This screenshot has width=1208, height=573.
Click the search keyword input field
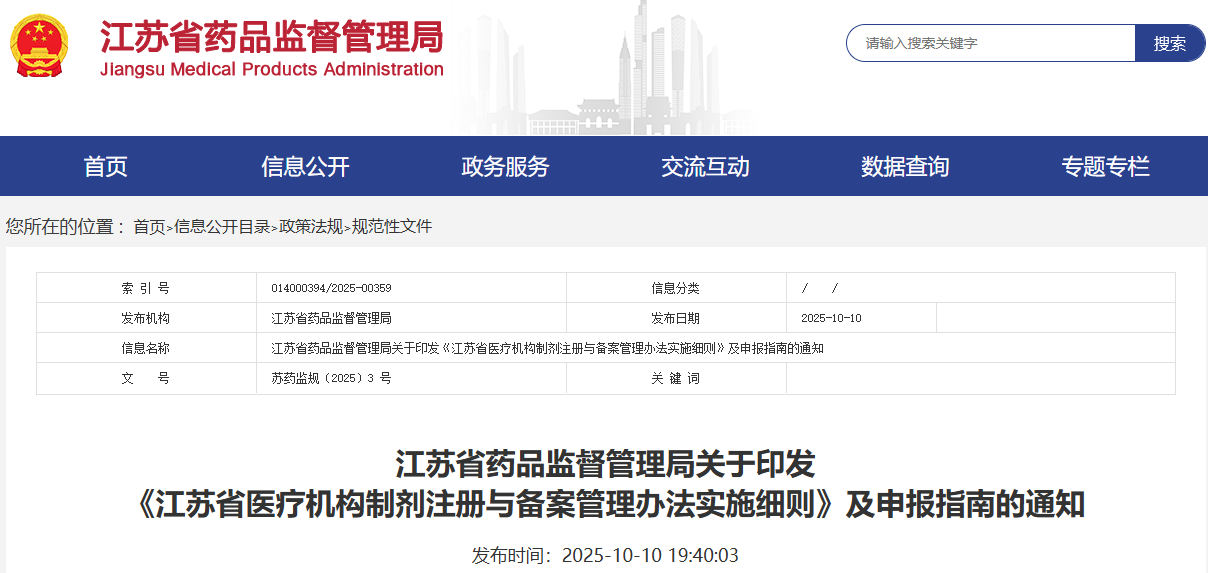click(x=990, y=43)
